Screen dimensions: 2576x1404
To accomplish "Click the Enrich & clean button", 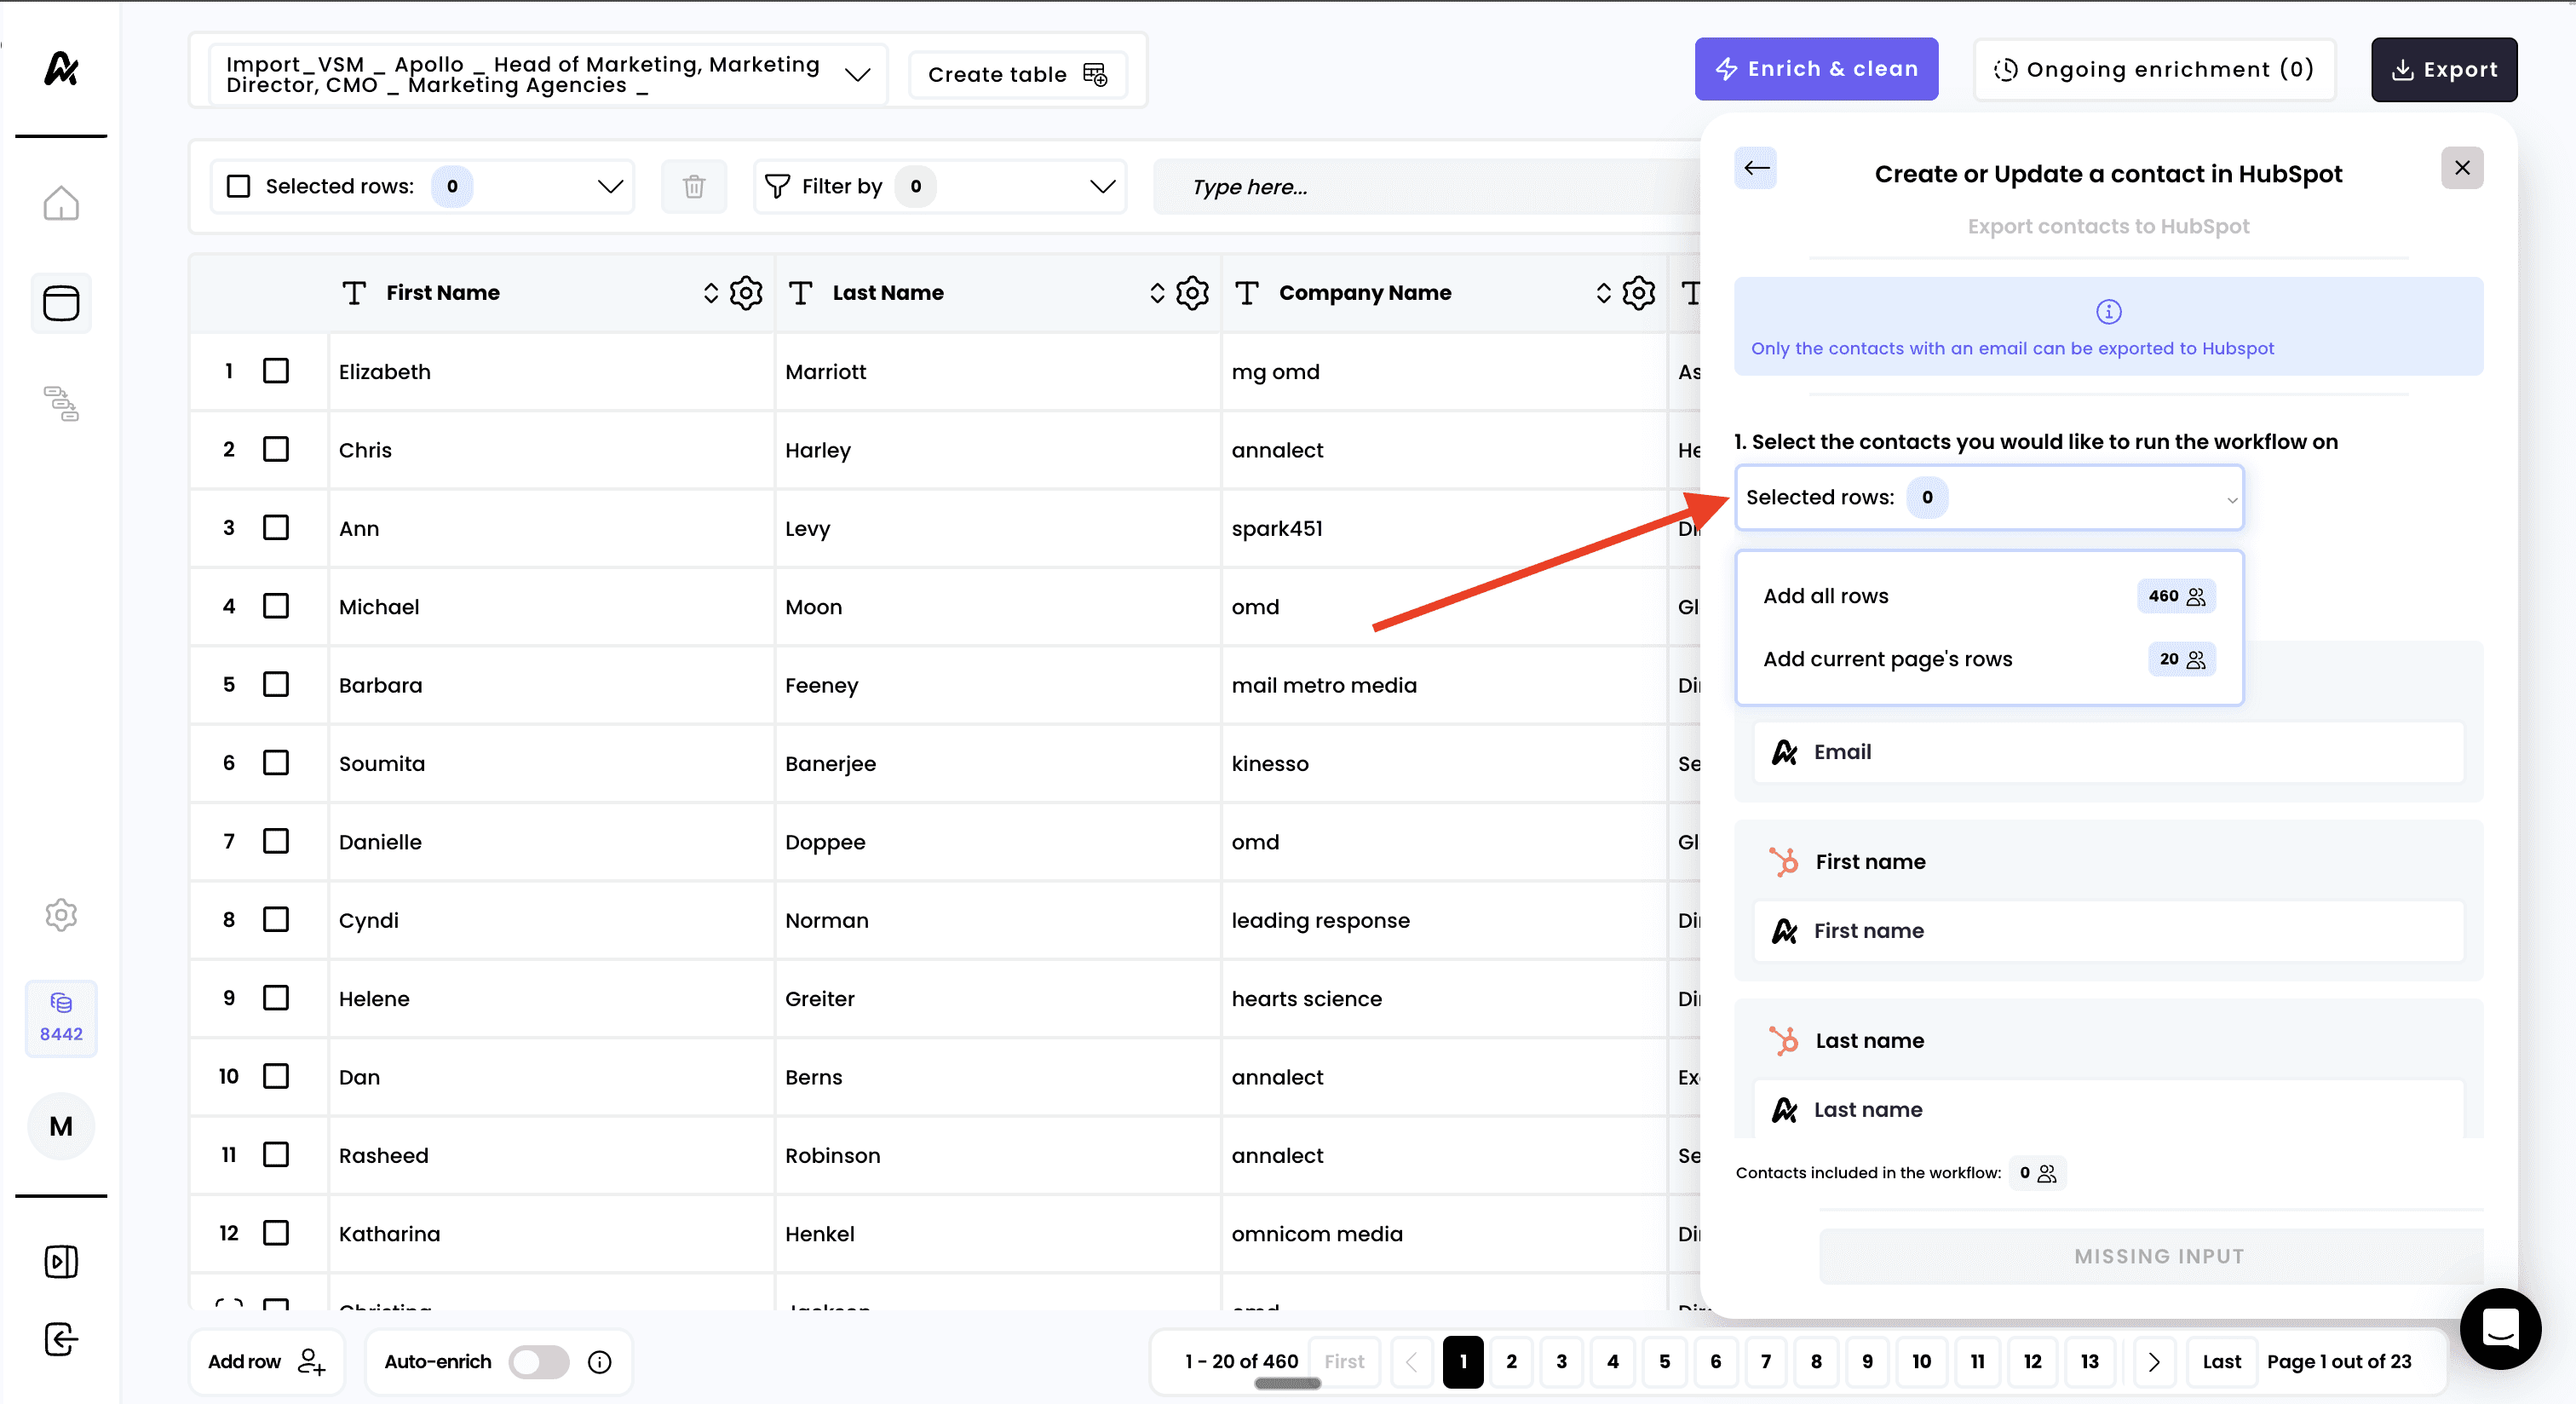I will (1816, 69).
